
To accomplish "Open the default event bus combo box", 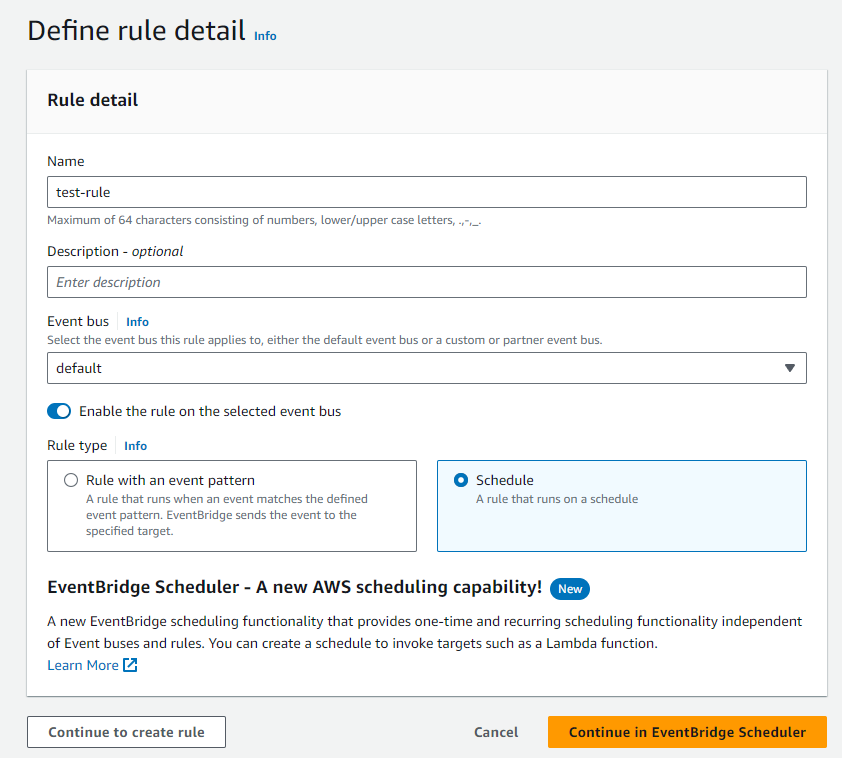I will 427,368.
